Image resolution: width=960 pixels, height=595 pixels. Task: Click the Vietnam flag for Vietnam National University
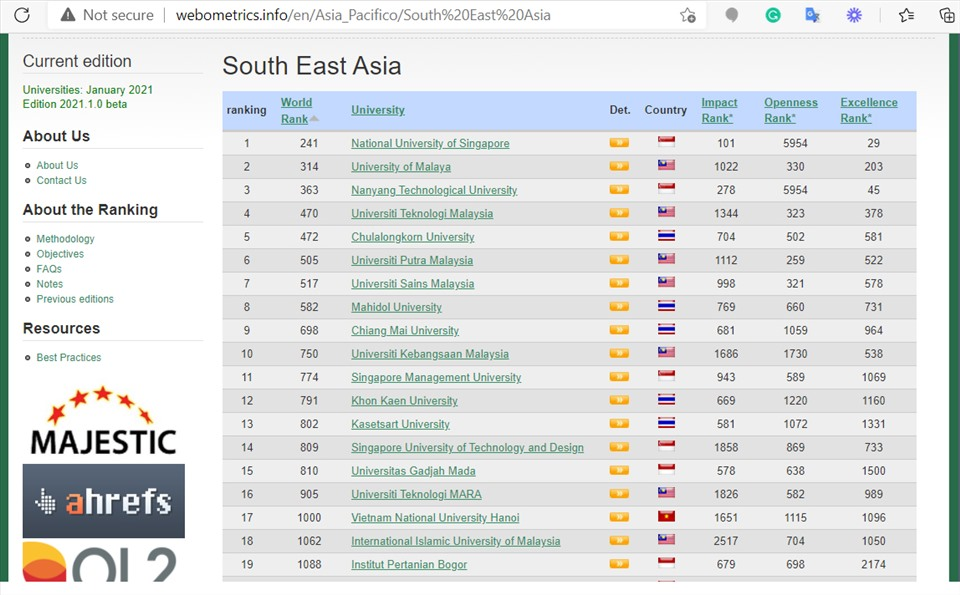(x=666, y=517)
